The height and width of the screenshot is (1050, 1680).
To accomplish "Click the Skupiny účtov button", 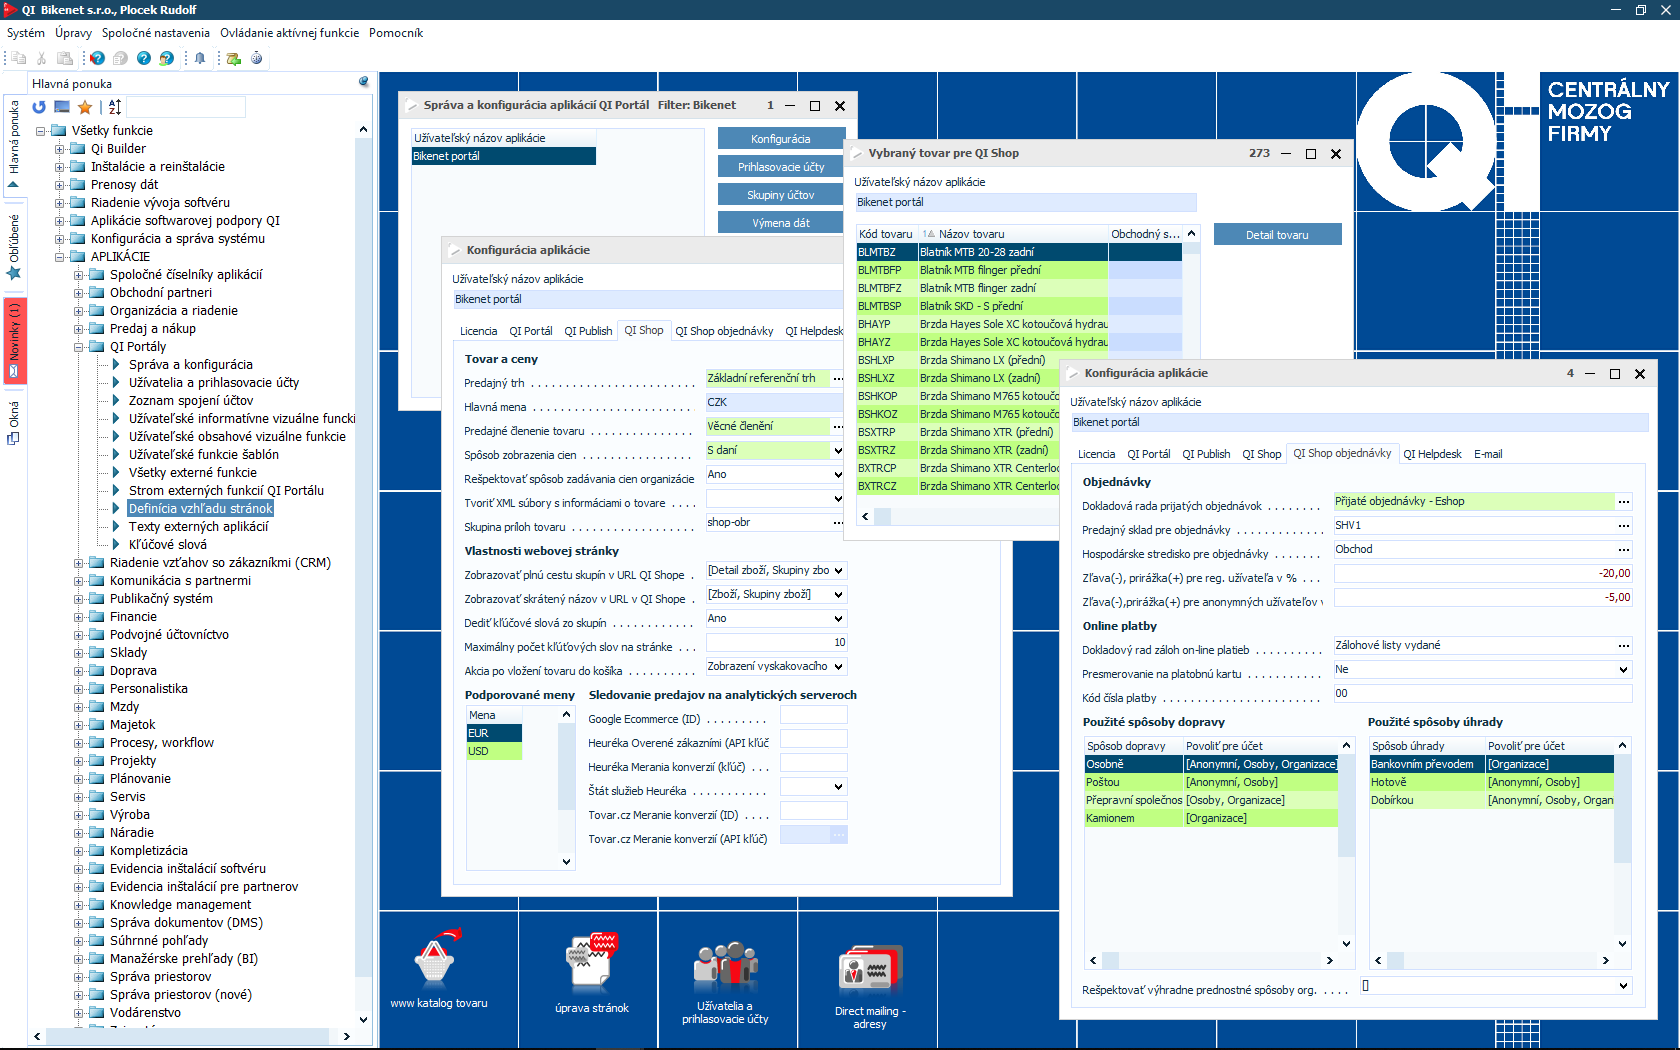I will point(780,195).
